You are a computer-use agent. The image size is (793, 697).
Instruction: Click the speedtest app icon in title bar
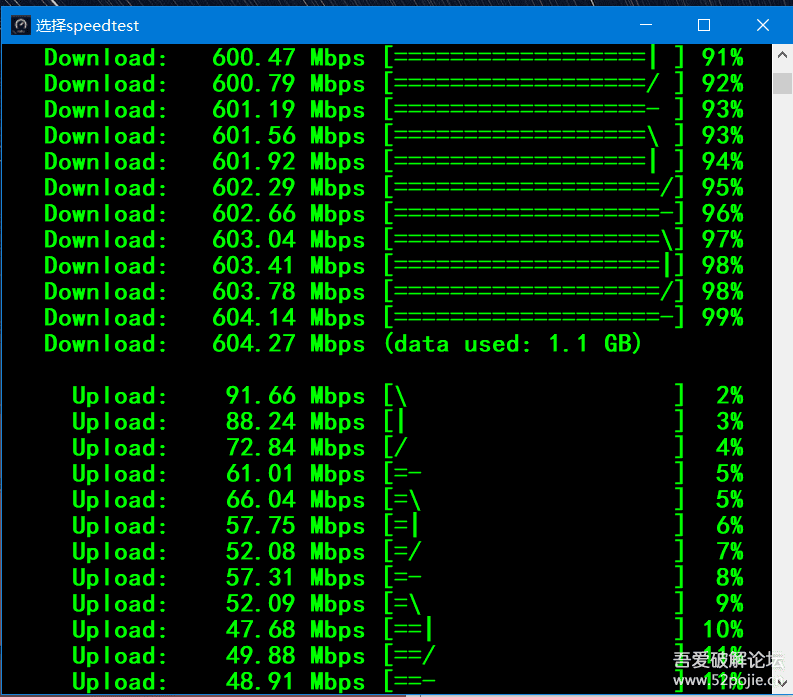(20, 25)
